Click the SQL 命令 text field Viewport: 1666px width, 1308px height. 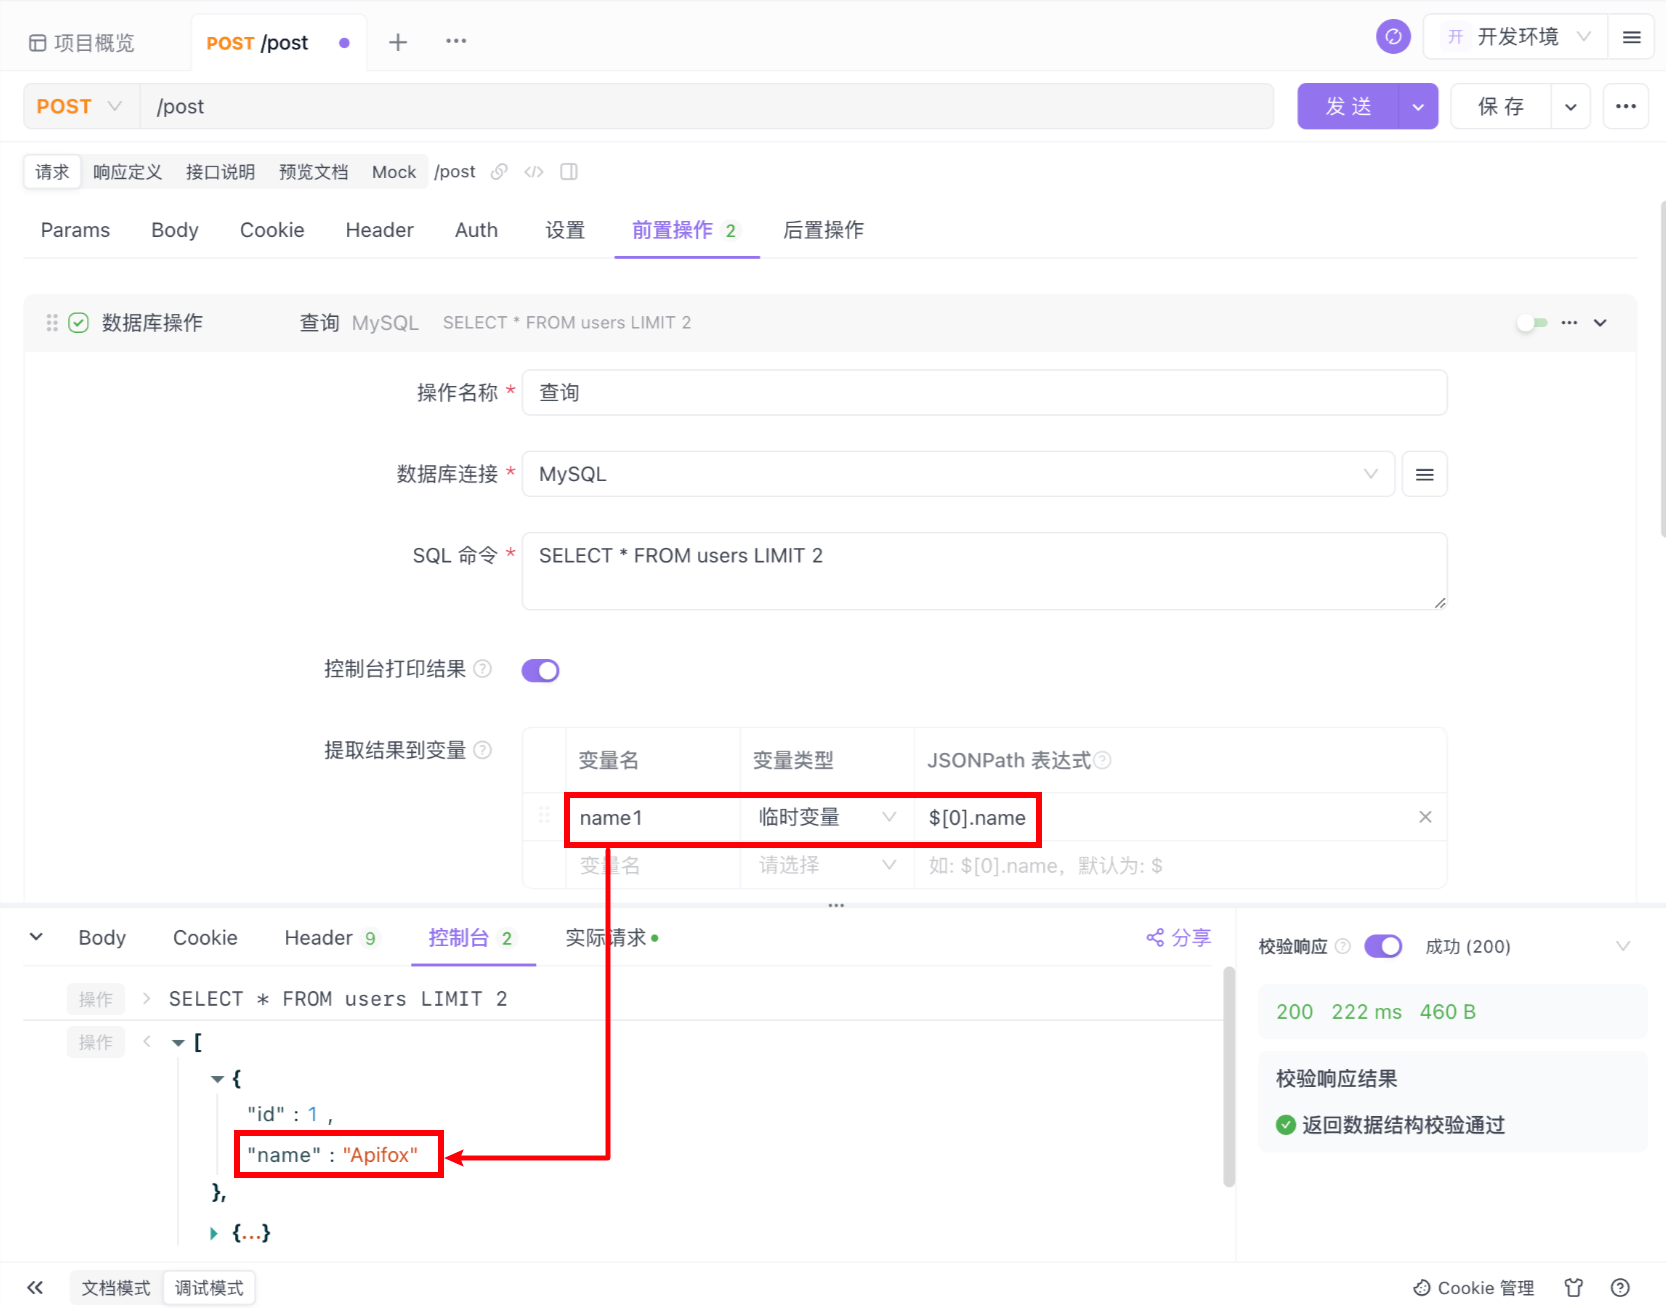click(x=984, y=570)
